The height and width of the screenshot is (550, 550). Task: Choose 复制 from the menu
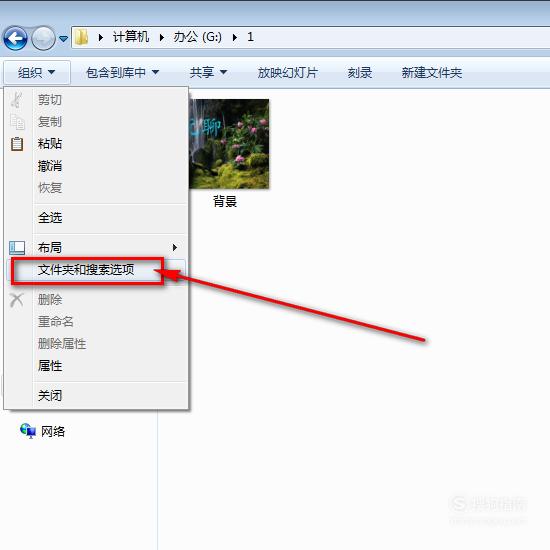pyautogui.click(x=96, y=122)
